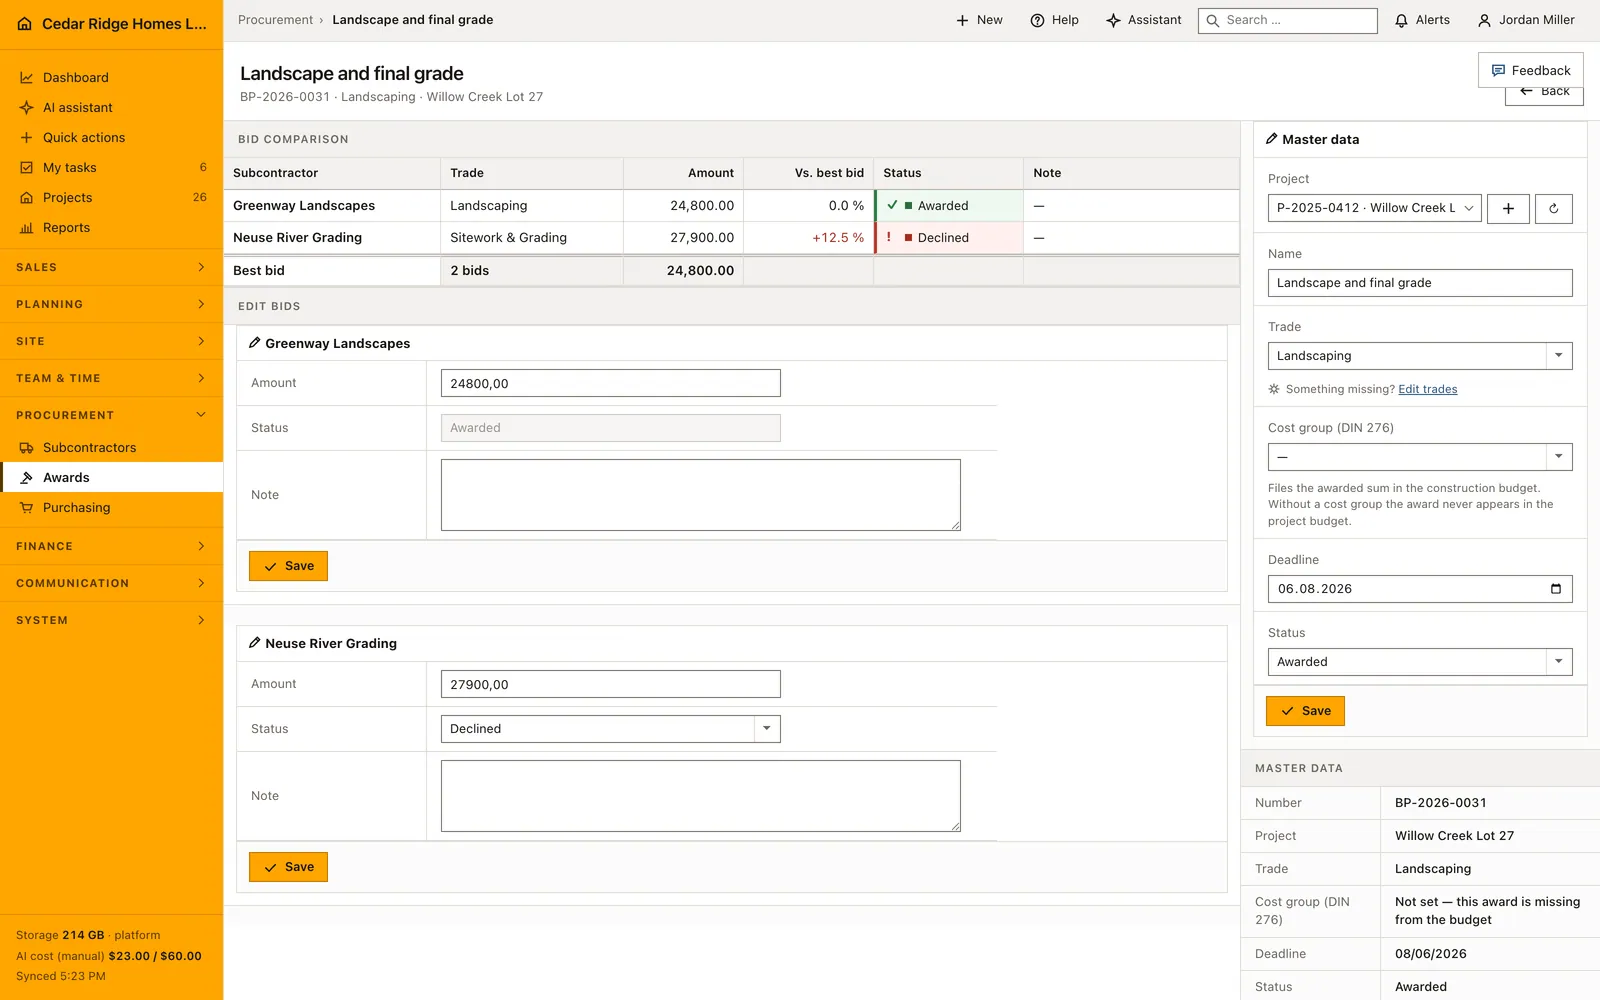This screenshot has width=1600, height=1000.
Task: Click the Feedback button
Action: 1531,70
